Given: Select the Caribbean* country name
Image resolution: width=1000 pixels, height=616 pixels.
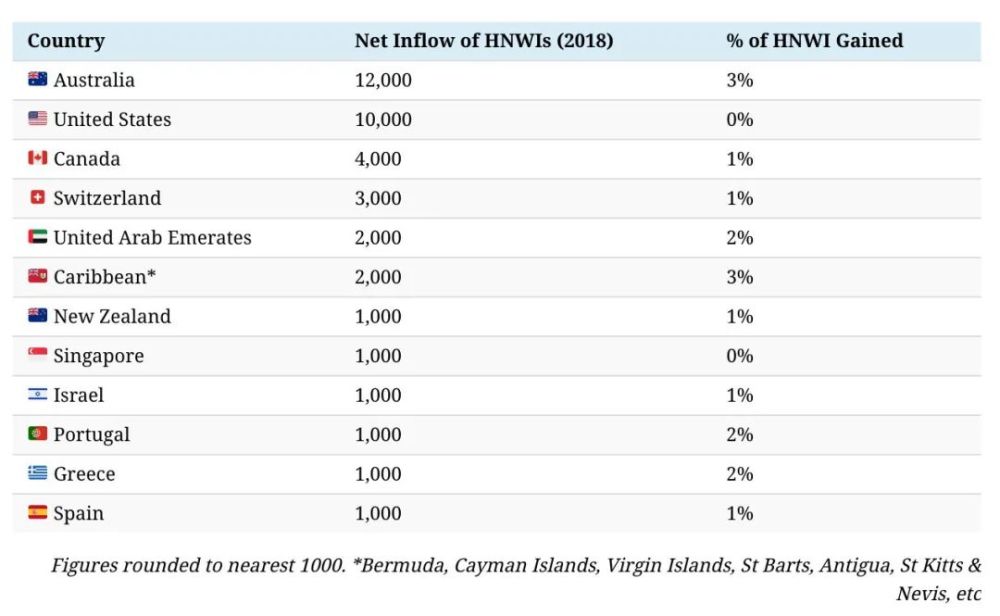Looking at the screenshot, I should pos(105,277).
